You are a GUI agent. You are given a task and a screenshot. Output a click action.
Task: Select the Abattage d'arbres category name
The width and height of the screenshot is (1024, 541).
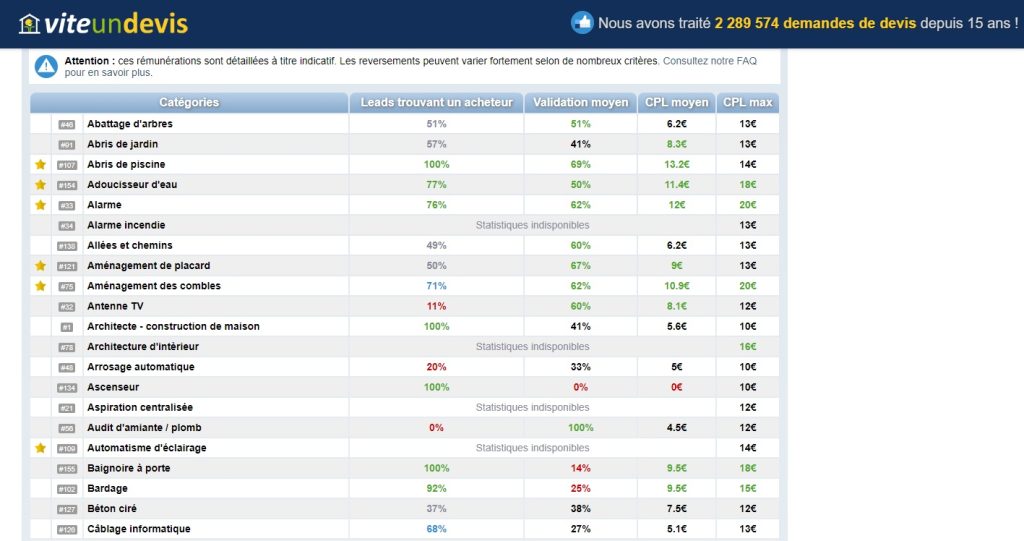click(x=130, y=123)
